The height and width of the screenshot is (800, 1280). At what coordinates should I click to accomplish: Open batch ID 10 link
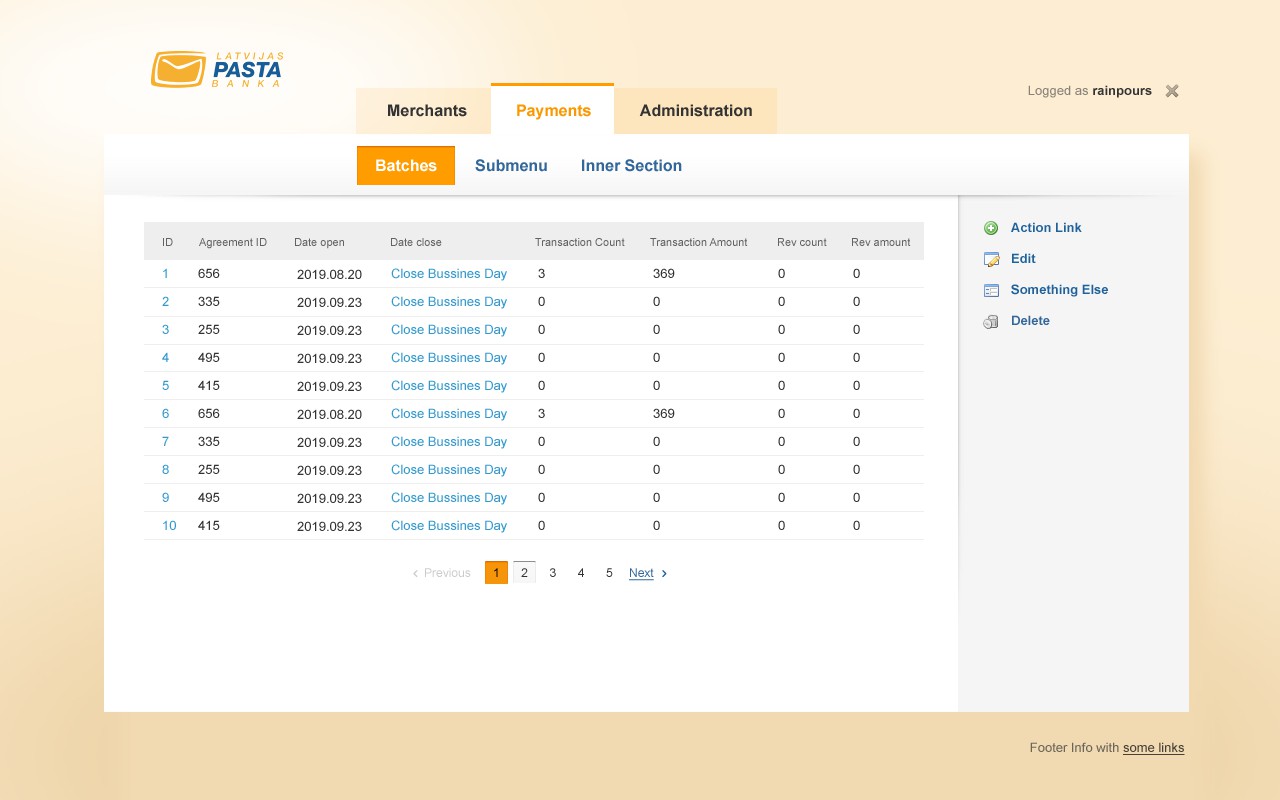(x=169, y=526)
